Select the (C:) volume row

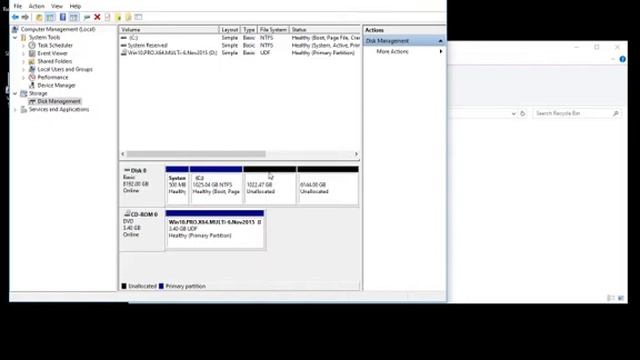tap(240, 38)
